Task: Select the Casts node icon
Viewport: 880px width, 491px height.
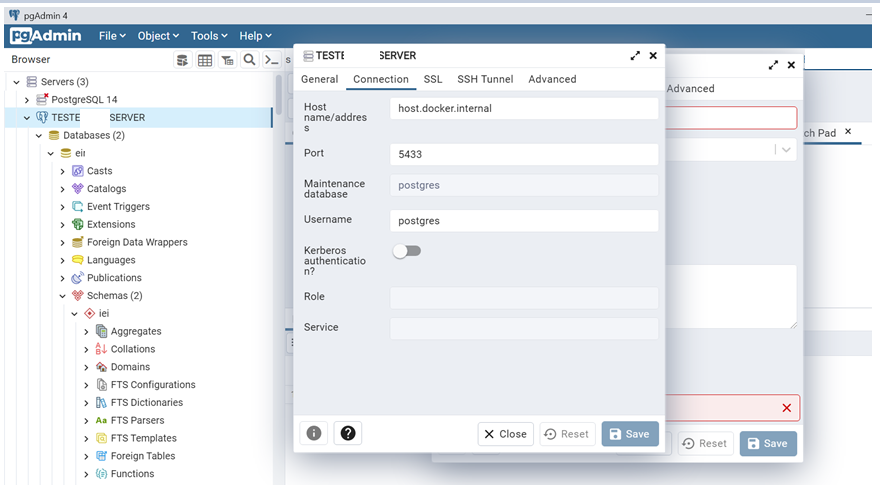Action: click(77, 171)
